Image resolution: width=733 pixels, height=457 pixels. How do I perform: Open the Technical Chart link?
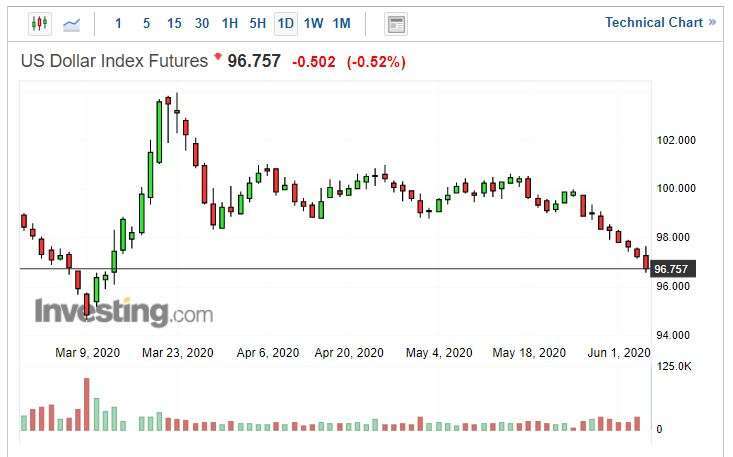661,22
